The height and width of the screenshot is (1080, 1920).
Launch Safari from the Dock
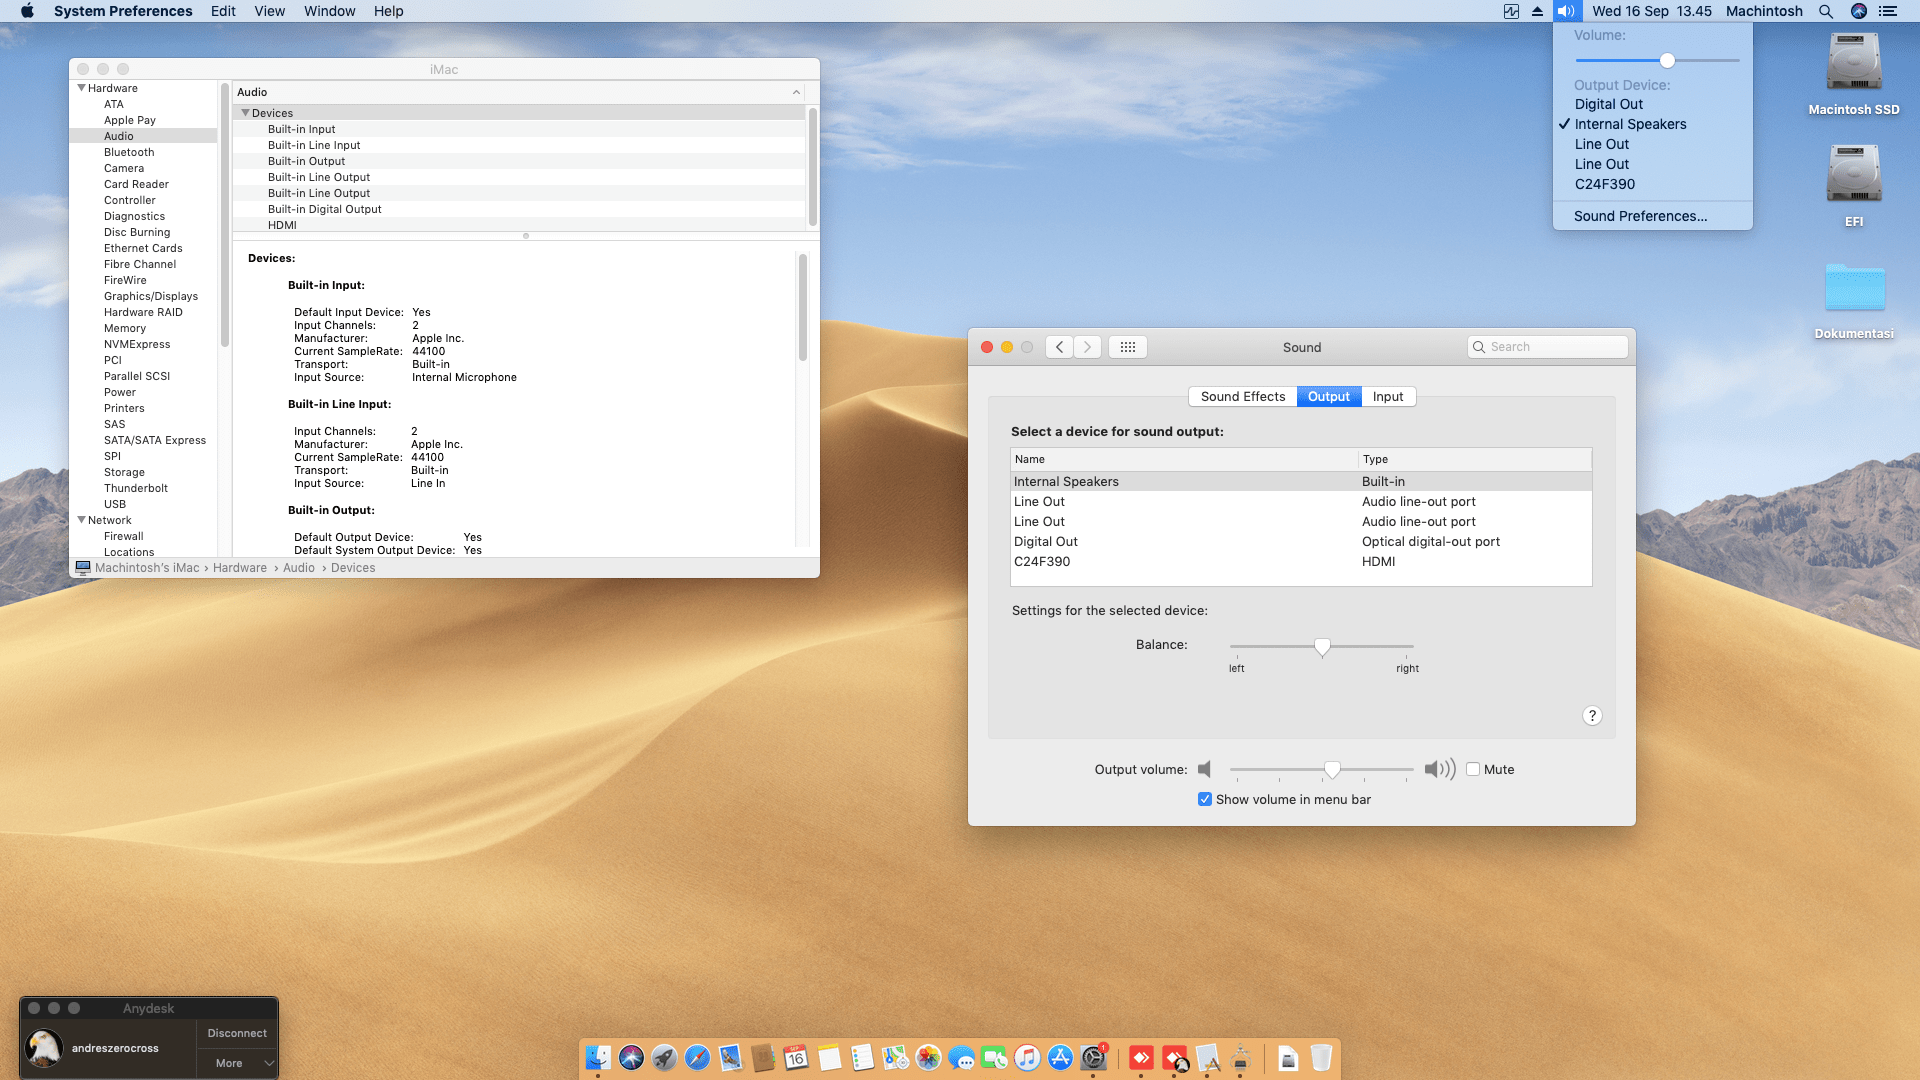coord(695,1057)
